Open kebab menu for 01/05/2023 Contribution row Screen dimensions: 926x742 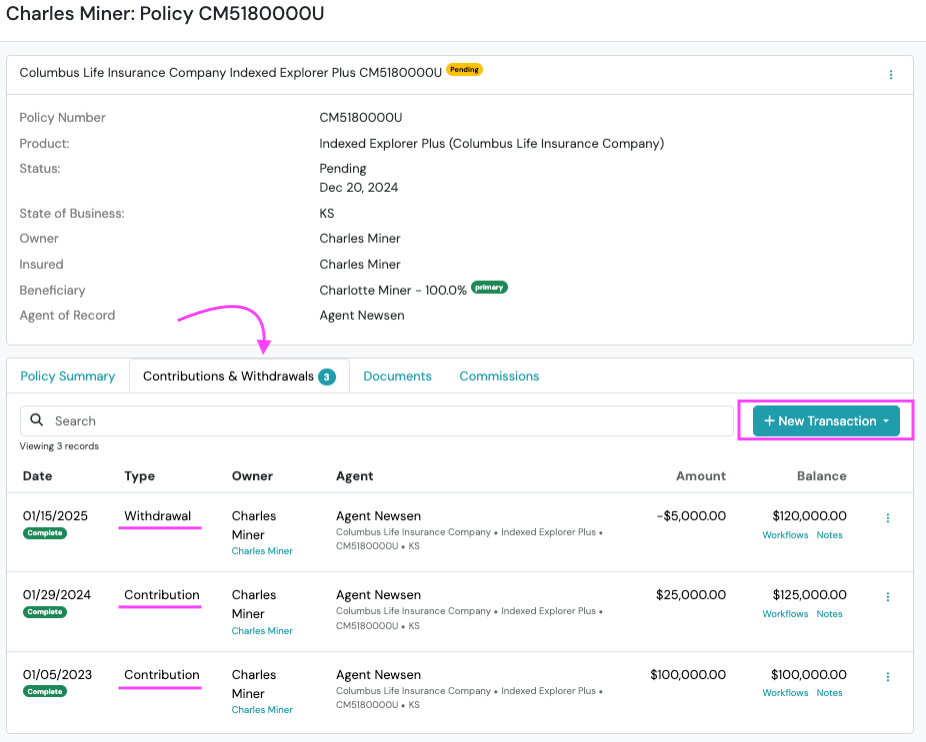(x=888, y=676)
